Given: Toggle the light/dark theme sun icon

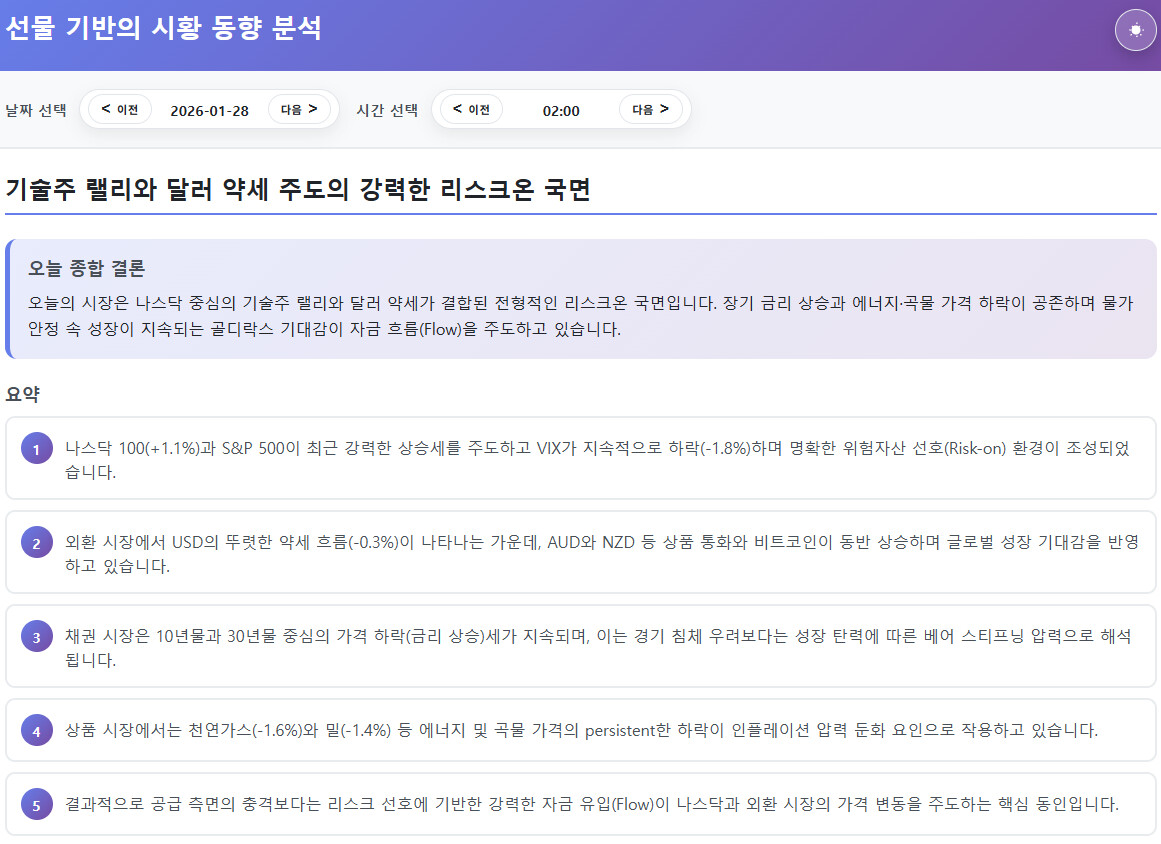Looking at the screenshot, I should click(1135, 29).
